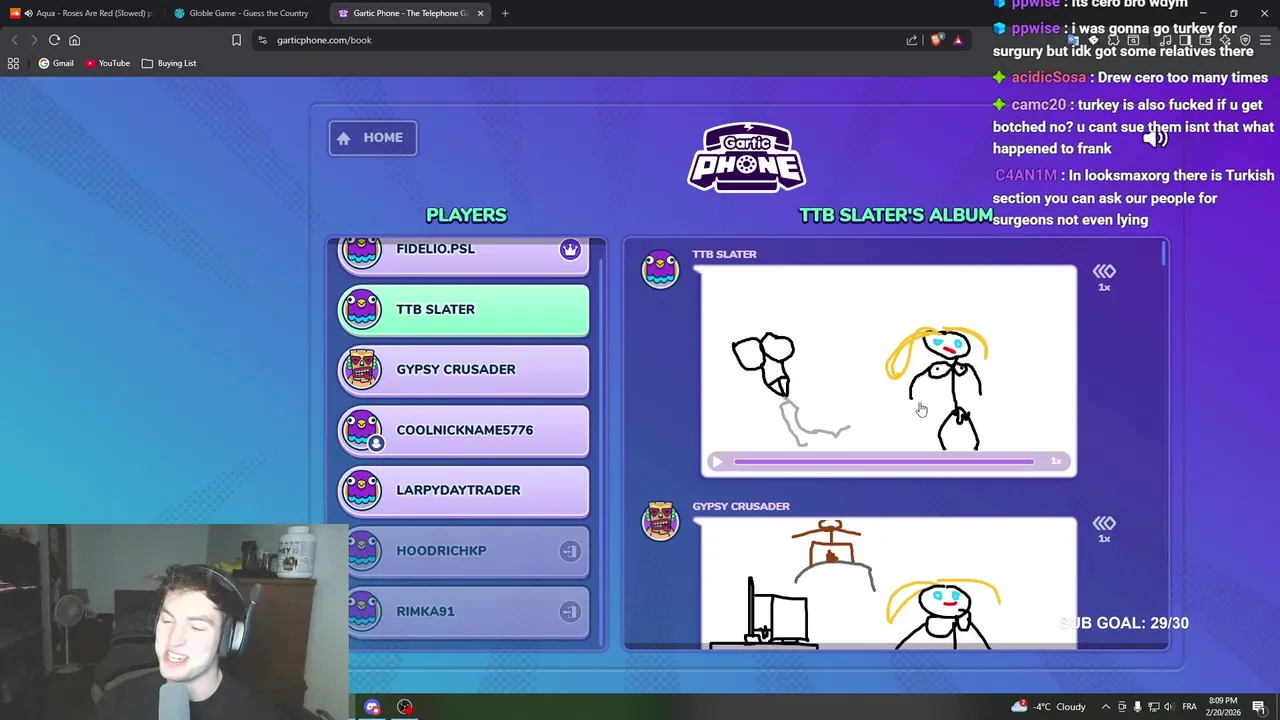Select player COOLNICKNAME5776
Viewport: 1280px width, 720px height.
click(x=463, y=430)
